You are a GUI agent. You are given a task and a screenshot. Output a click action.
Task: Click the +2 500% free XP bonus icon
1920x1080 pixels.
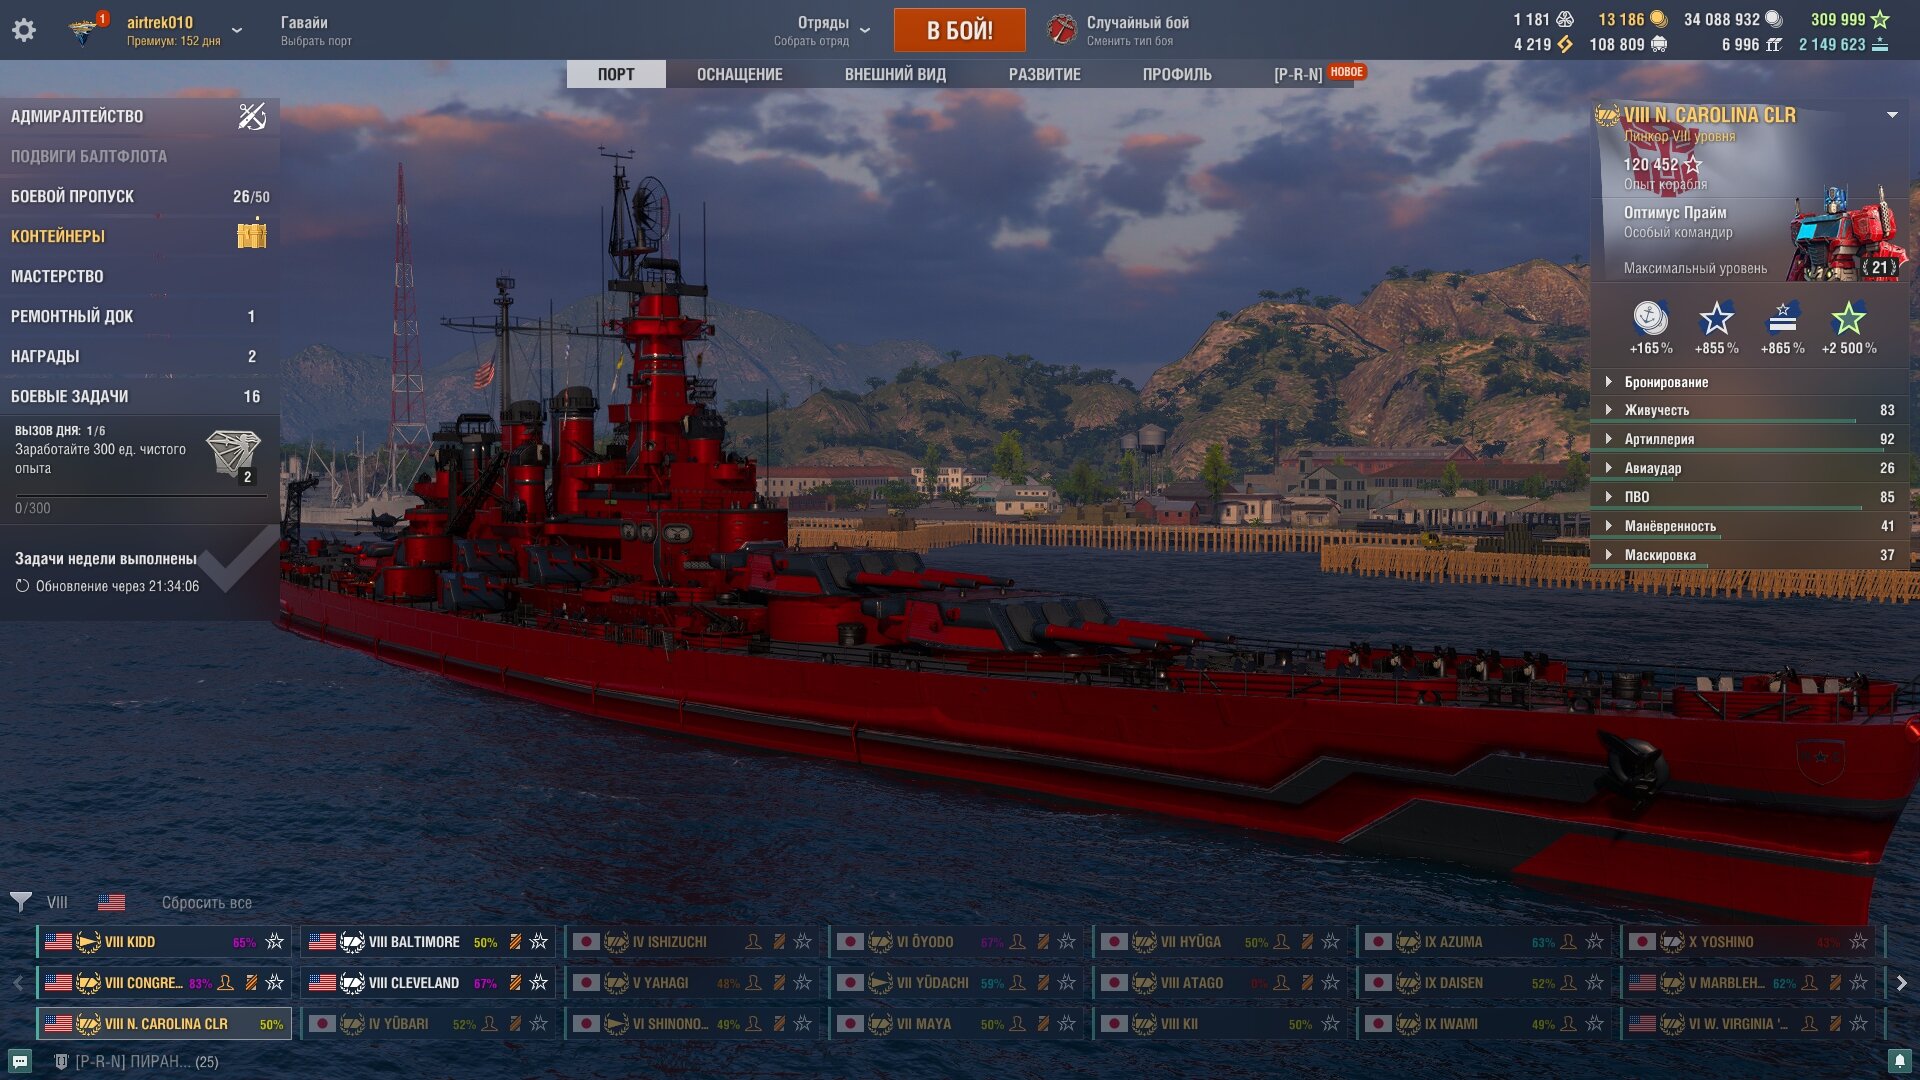tap(1848, 319)
